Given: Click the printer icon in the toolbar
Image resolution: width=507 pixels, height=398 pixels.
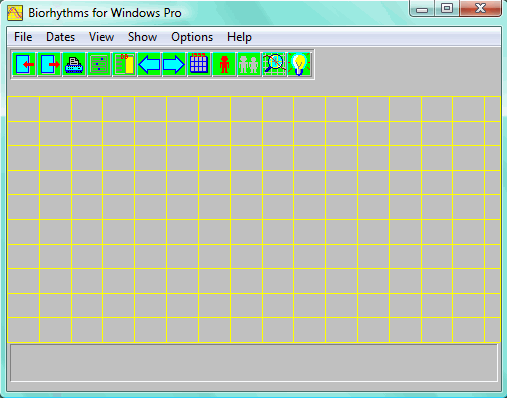Looking at the screenshot, I should coord(74,64).
